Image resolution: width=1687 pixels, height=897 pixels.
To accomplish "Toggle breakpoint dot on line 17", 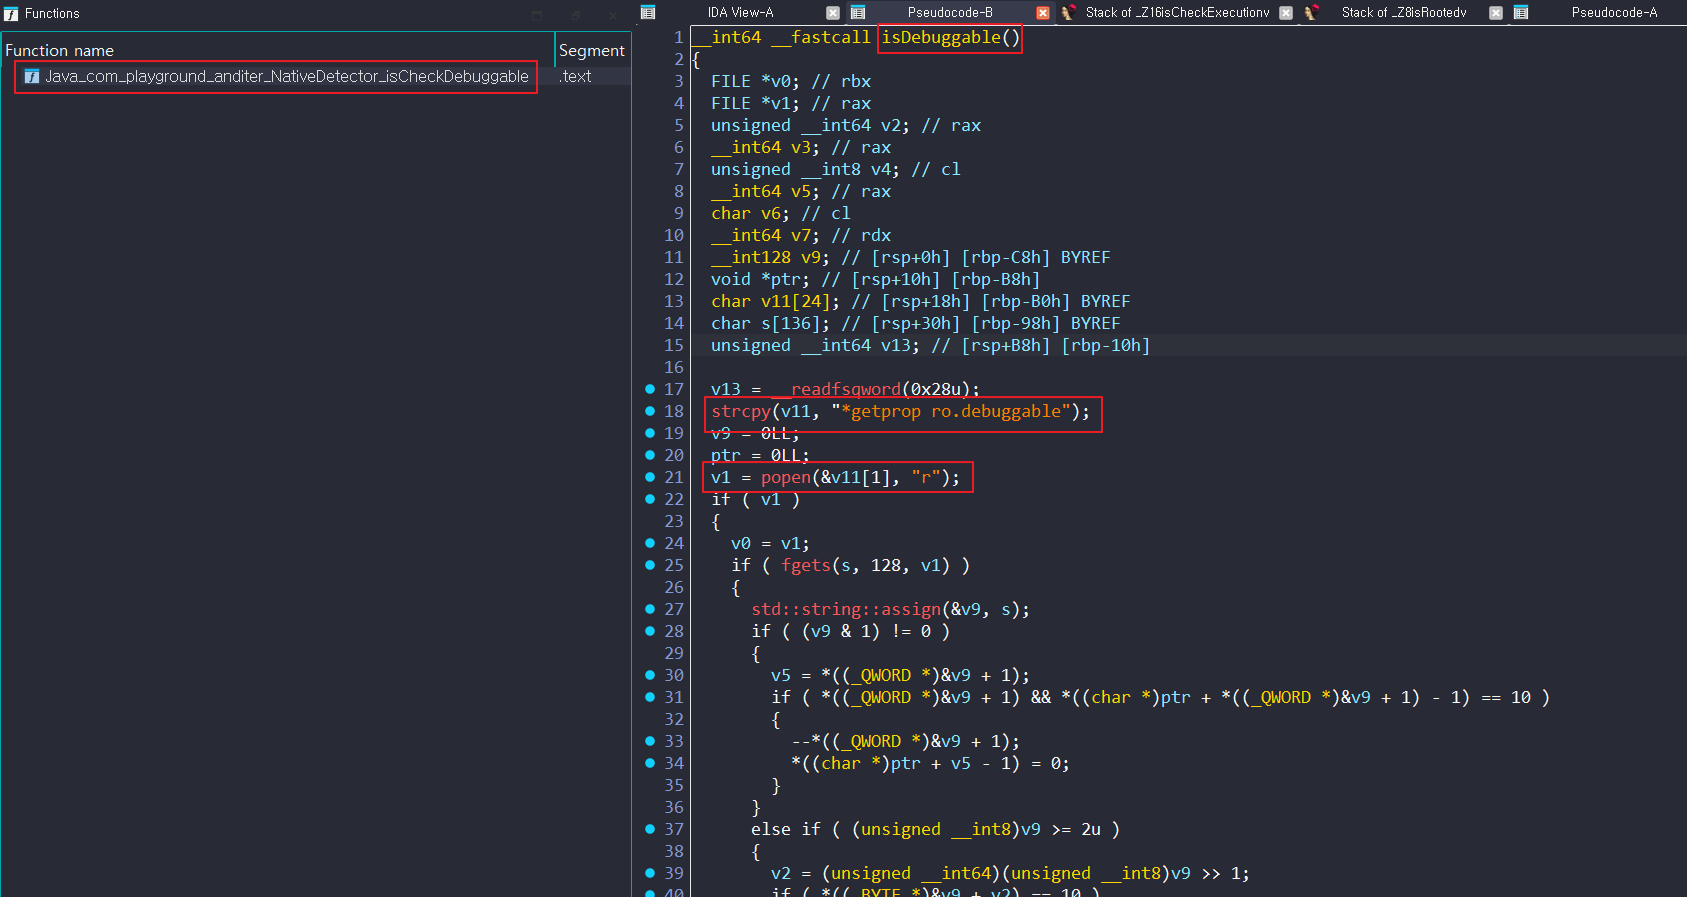I will coord(650,389).
